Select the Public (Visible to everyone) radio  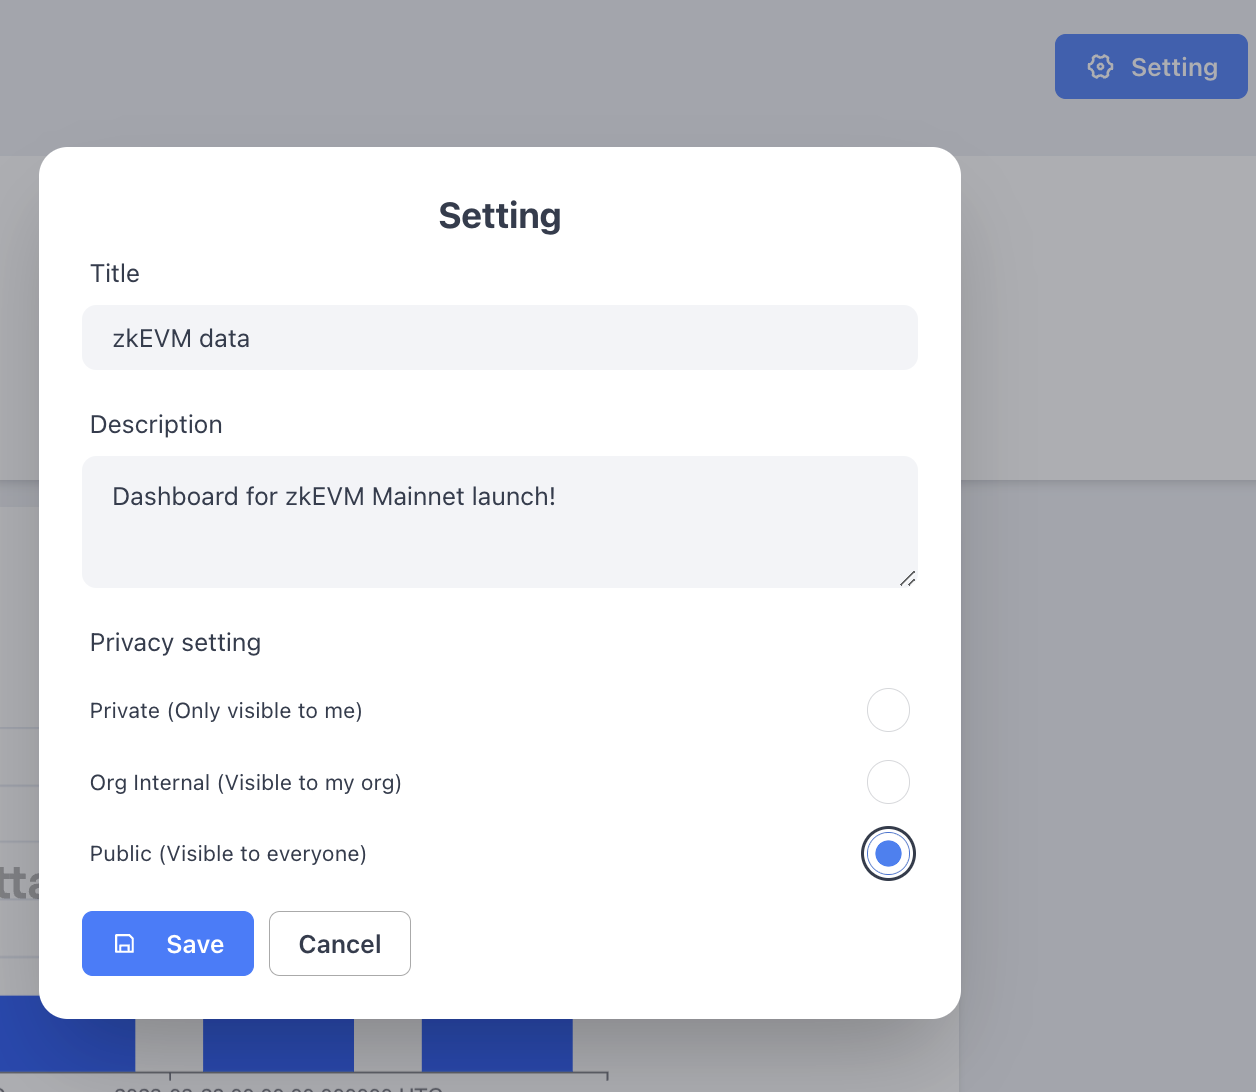click(x=888, y=854)
